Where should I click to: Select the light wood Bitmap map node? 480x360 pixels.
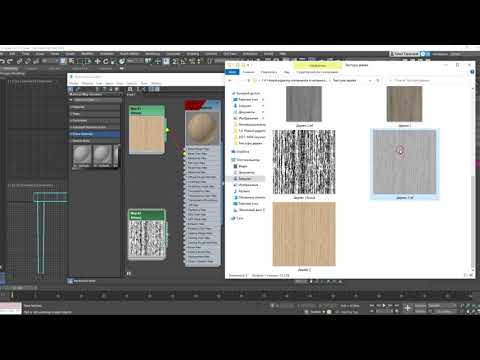[x=147, y=130]
